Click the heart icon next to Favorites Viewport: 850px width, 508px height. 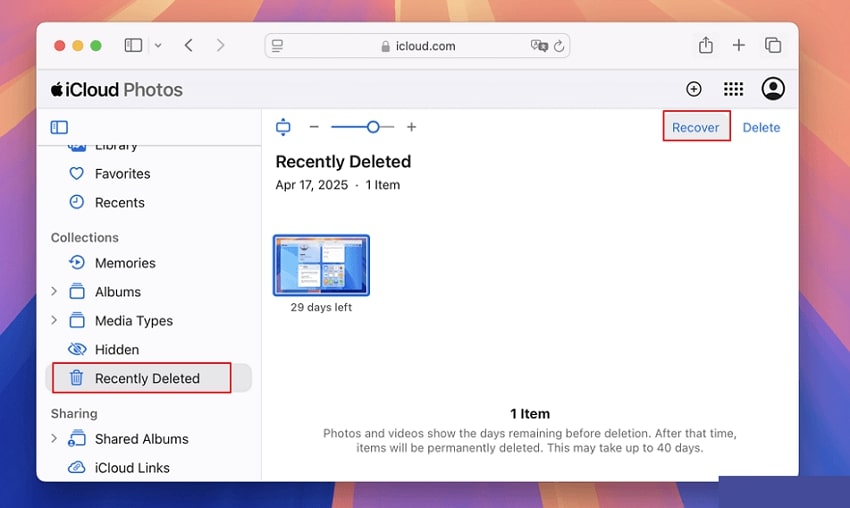(x=76, y=173)
